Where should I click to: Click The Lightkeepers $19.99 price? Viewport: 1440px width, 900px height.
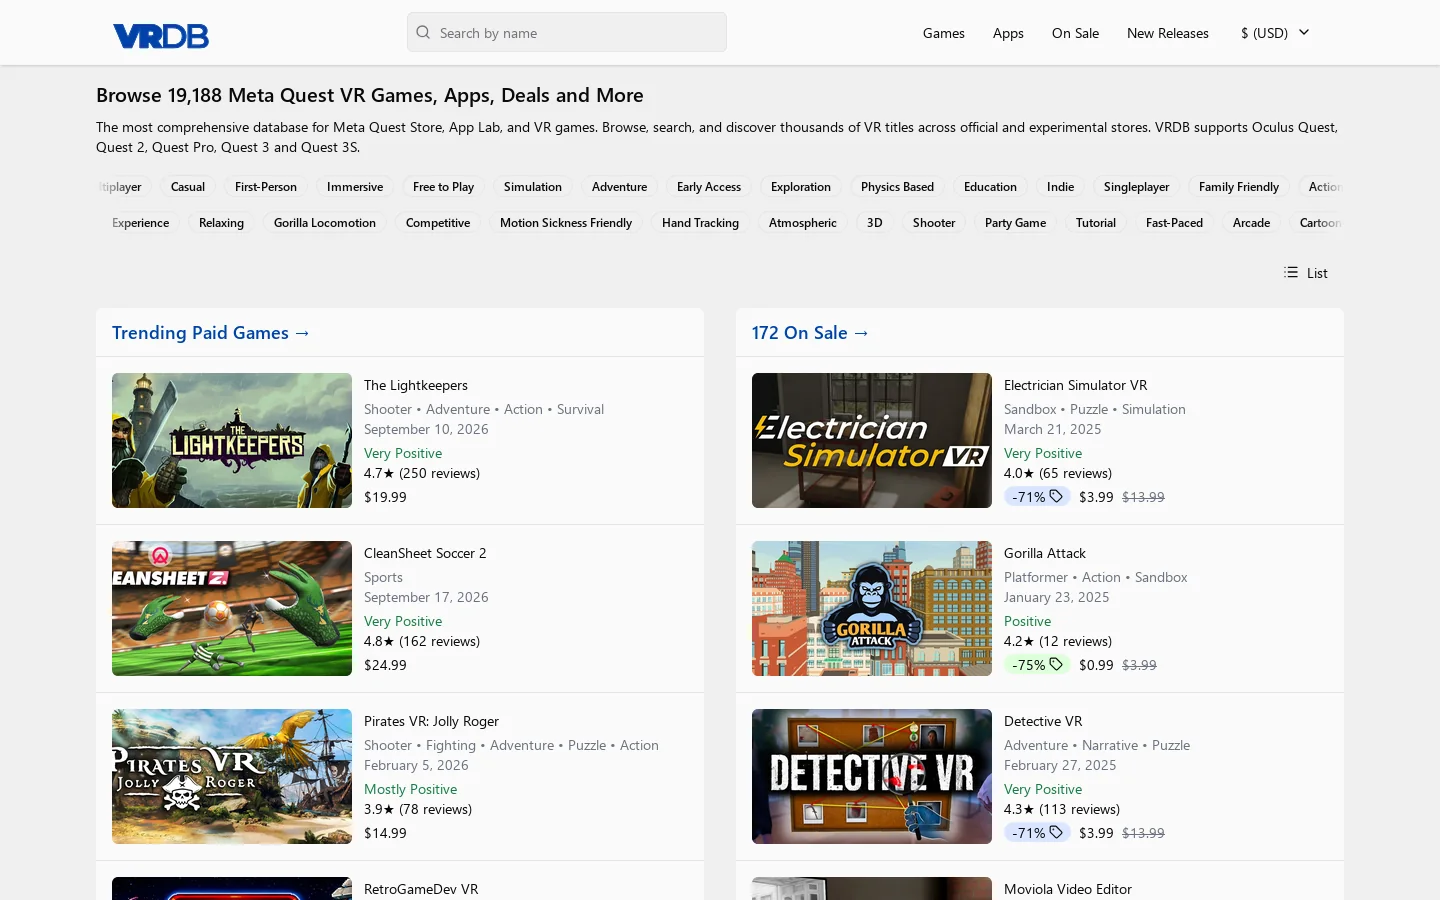(x=385, y=497)
